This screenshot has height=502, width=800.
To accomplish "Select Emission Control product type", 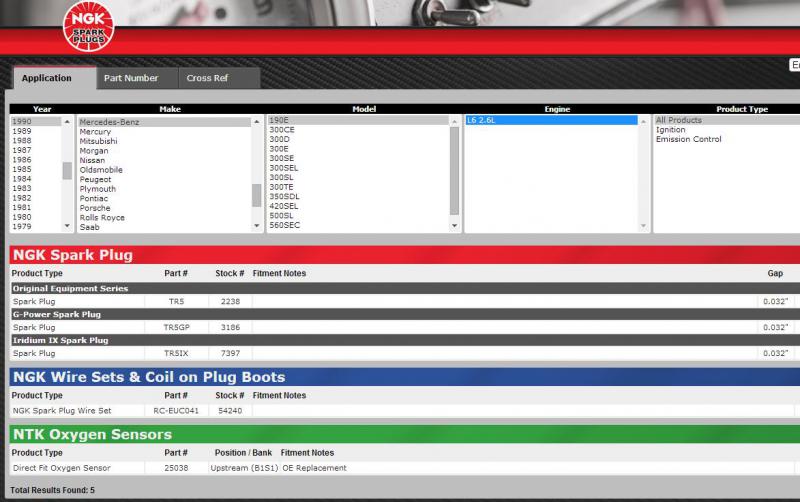I will pyautogui.click(x=689, y=139).
